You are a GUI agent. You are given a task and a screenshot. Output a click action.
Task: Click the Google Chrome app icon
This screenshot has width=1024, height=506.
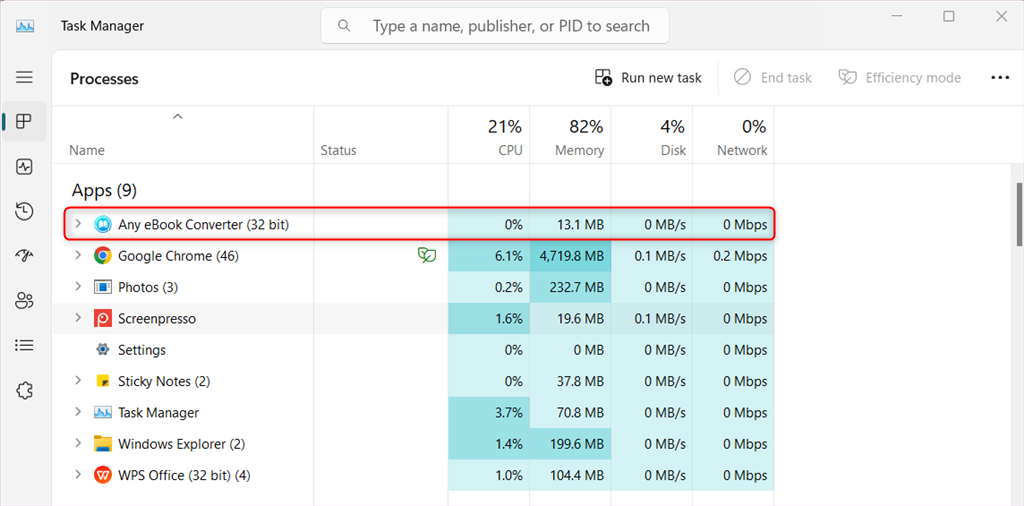[103, 256]
